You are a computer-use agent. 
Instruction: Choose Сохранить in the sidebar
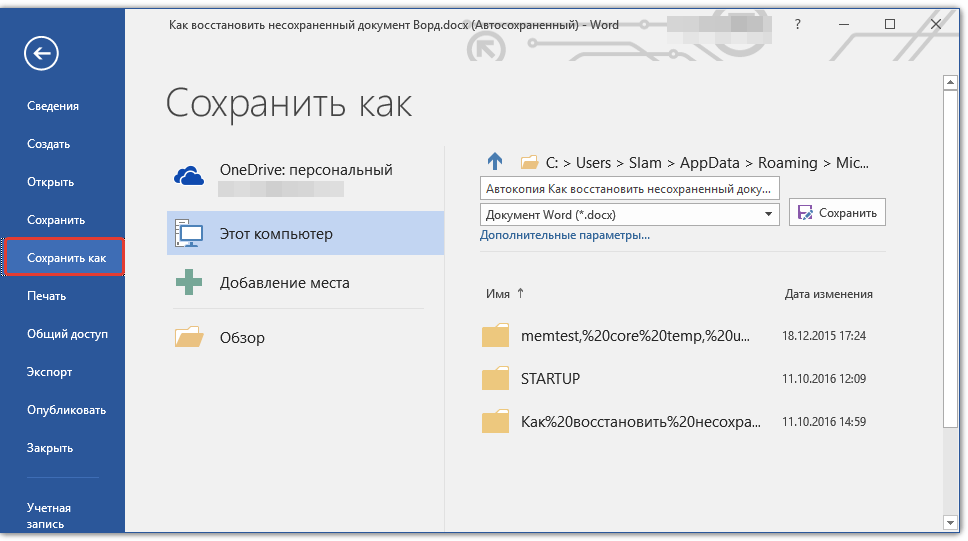click(56, 220)
